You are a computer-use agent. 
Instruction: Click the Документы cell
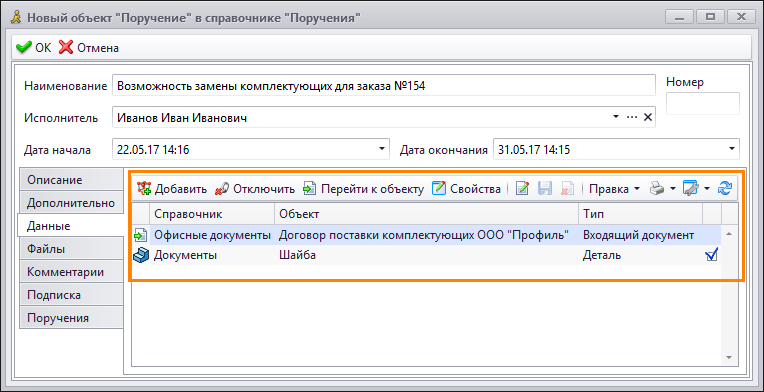pyautogui.click(x=212, y=255)
